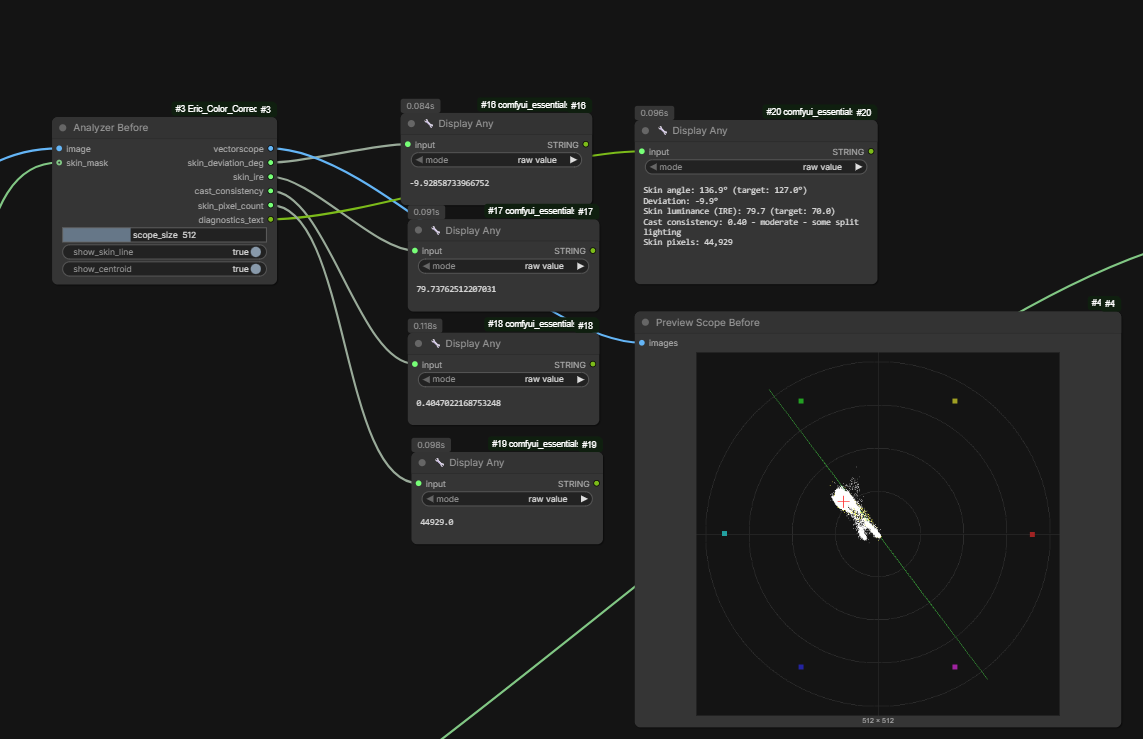Click the image input socket on Analyzer Before
The image size is (1143, 739).
59,149
